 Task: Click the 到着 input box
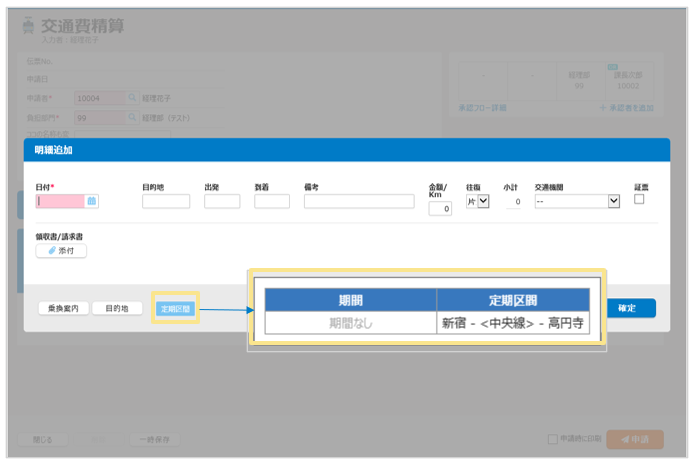click(272, 201)
